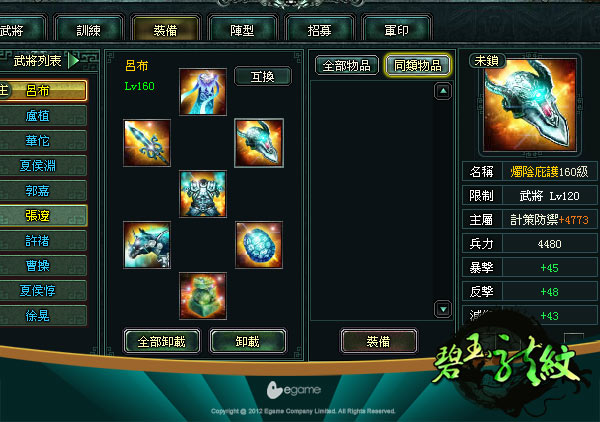Select the jade seal equipment slot
Image resolution: width=600 pixels, height=422 pixels.
(203, 296)
